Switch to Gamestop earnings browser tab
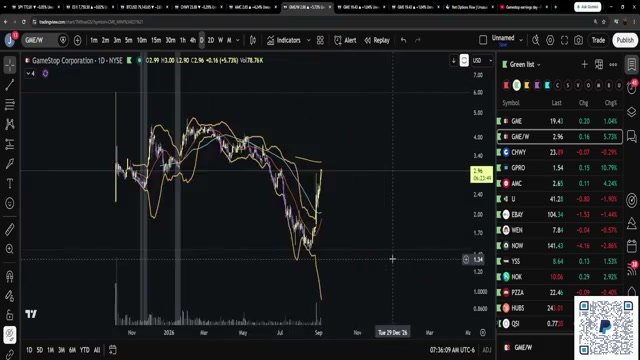The image size is (640, 360). pos(522,7)
